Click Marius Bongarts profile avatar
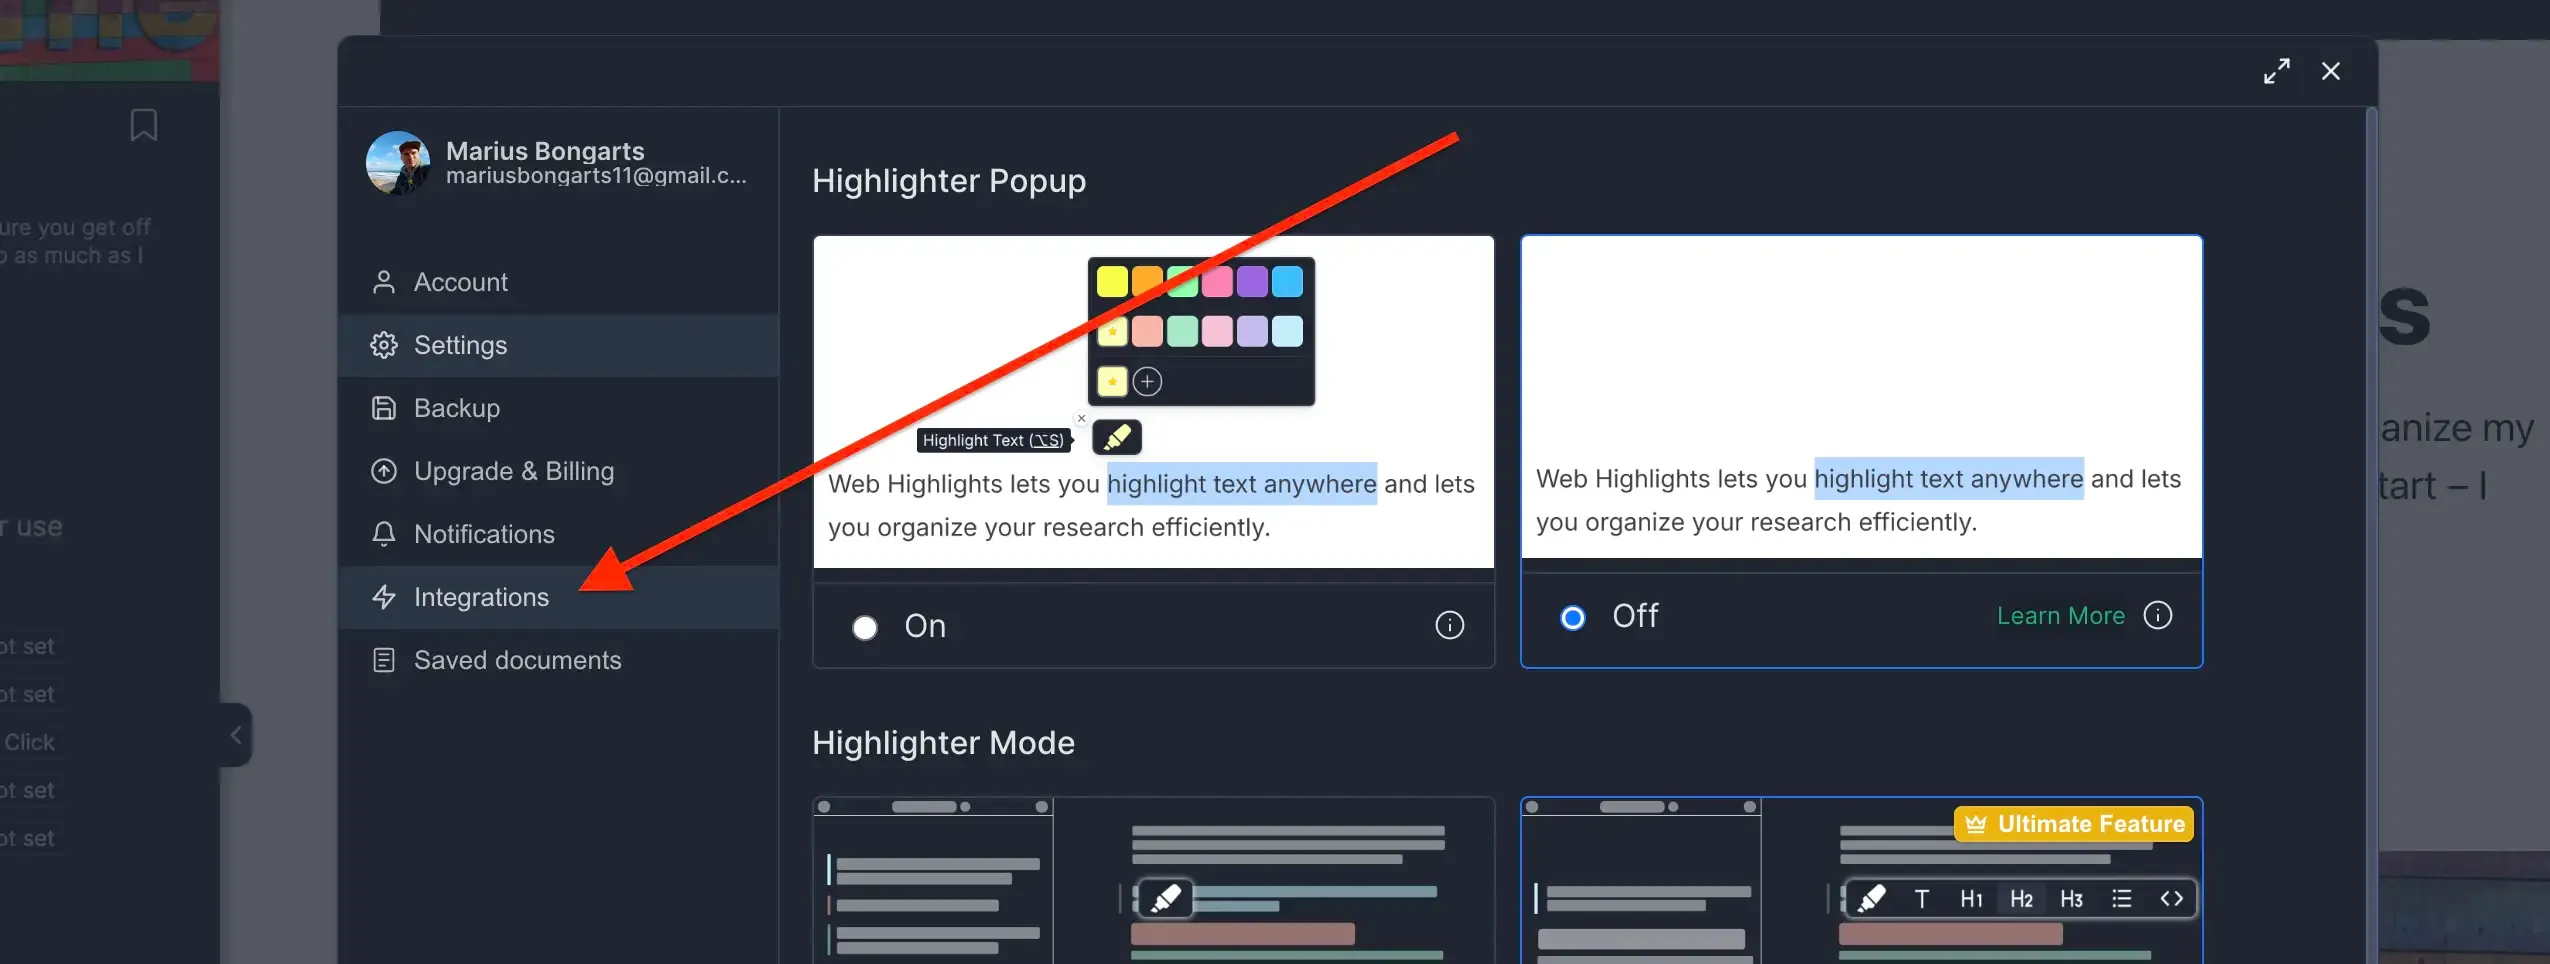This screenshot has width=2550, height=964. click(398, 163)
